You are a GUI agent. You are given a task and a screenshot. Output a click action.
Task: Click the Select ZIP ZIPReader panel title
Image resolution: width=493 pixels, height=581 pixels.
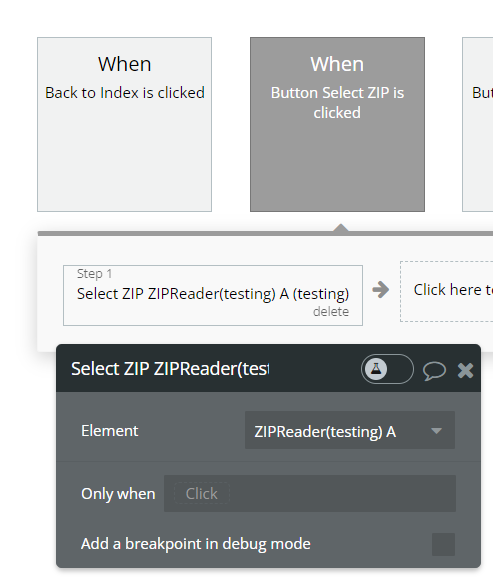(170, 369)
